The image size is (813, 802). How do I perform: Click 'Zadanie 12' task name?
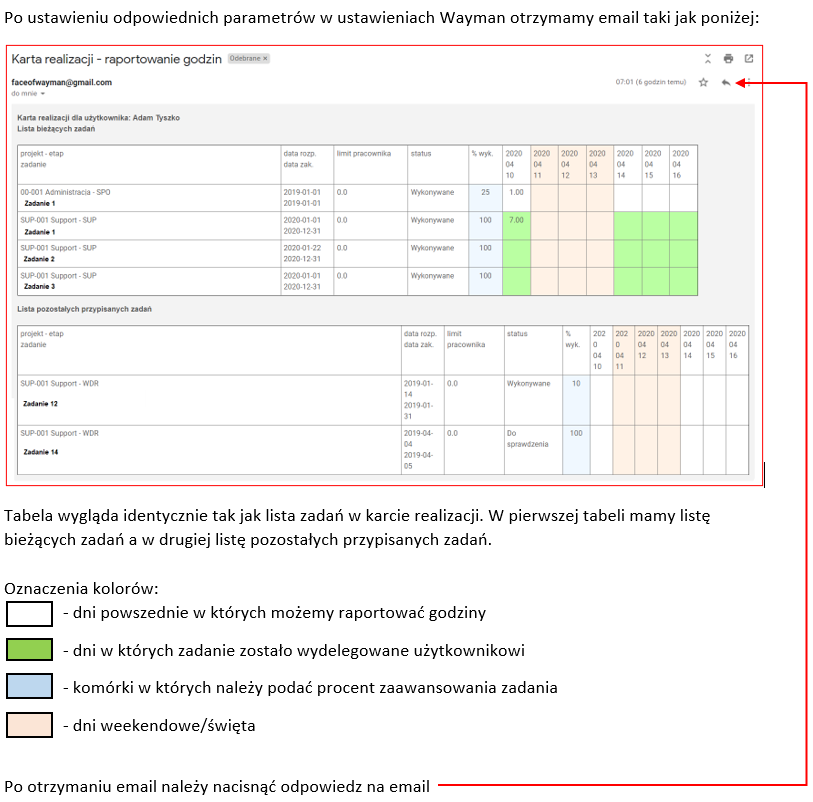tap(40, 404)
